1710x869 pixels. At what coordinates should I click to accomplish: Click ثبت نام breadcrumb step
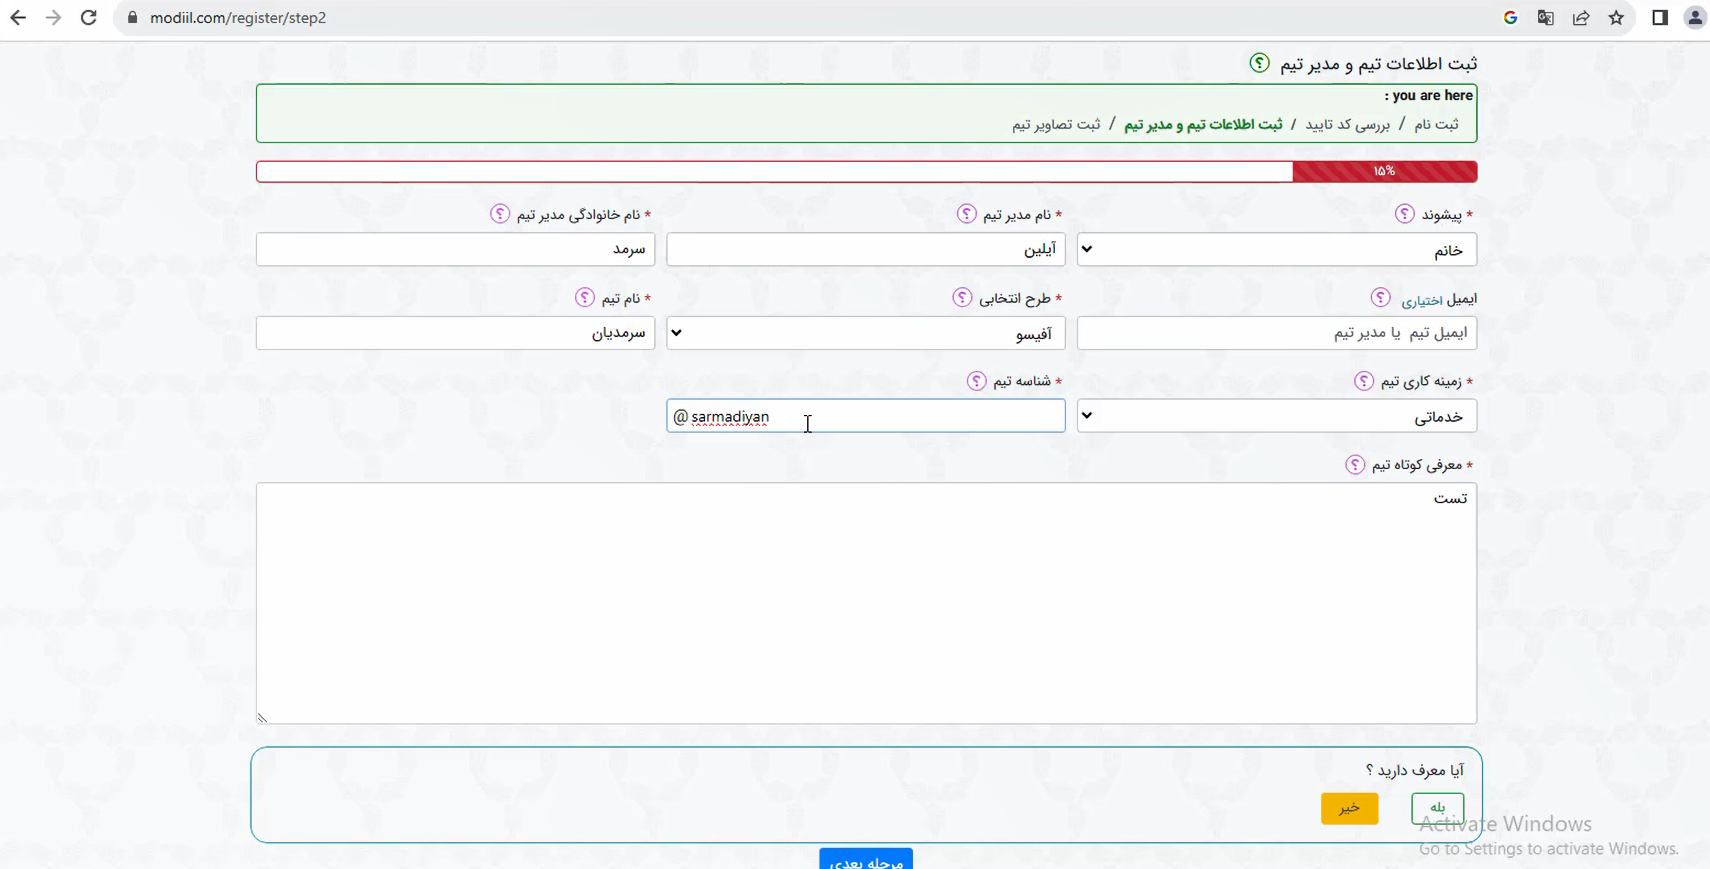[x=1436, y=124]
